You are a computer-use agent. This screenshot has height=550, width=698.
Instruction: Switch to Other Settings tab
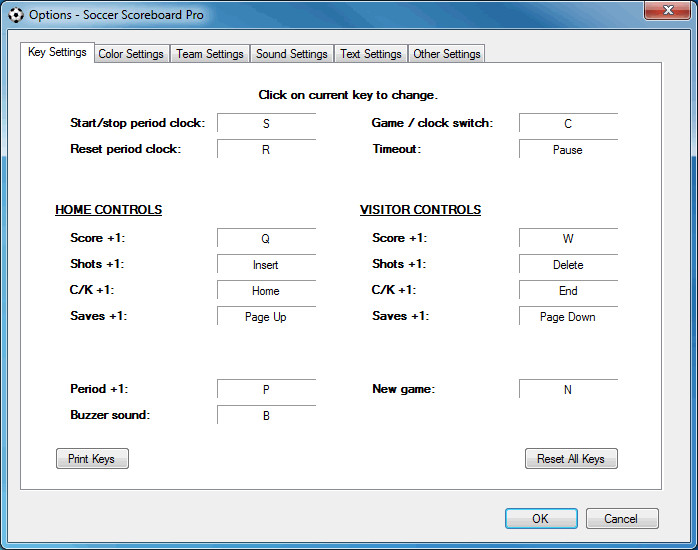446,54
